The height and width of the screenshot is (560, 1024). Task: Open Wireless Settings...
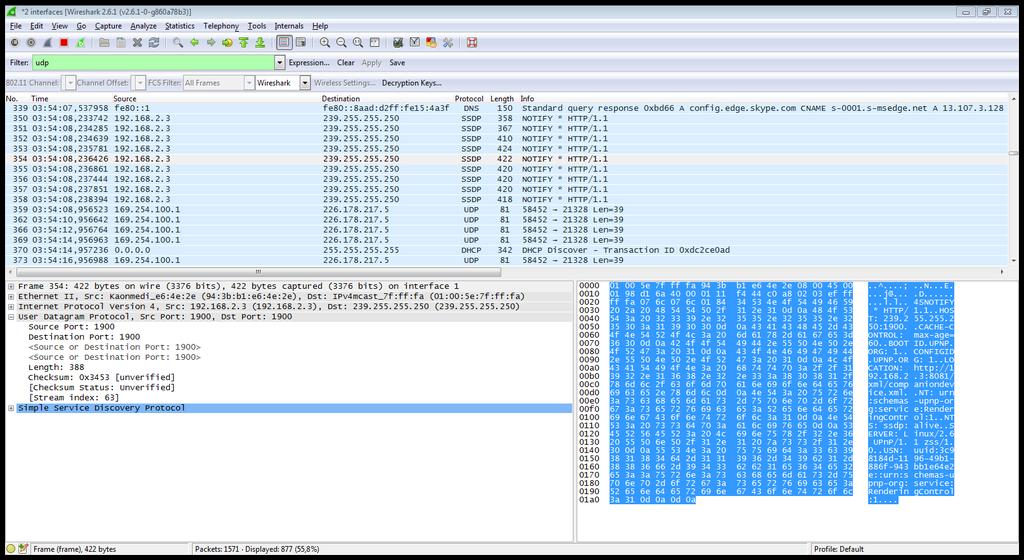click(345, 83)
